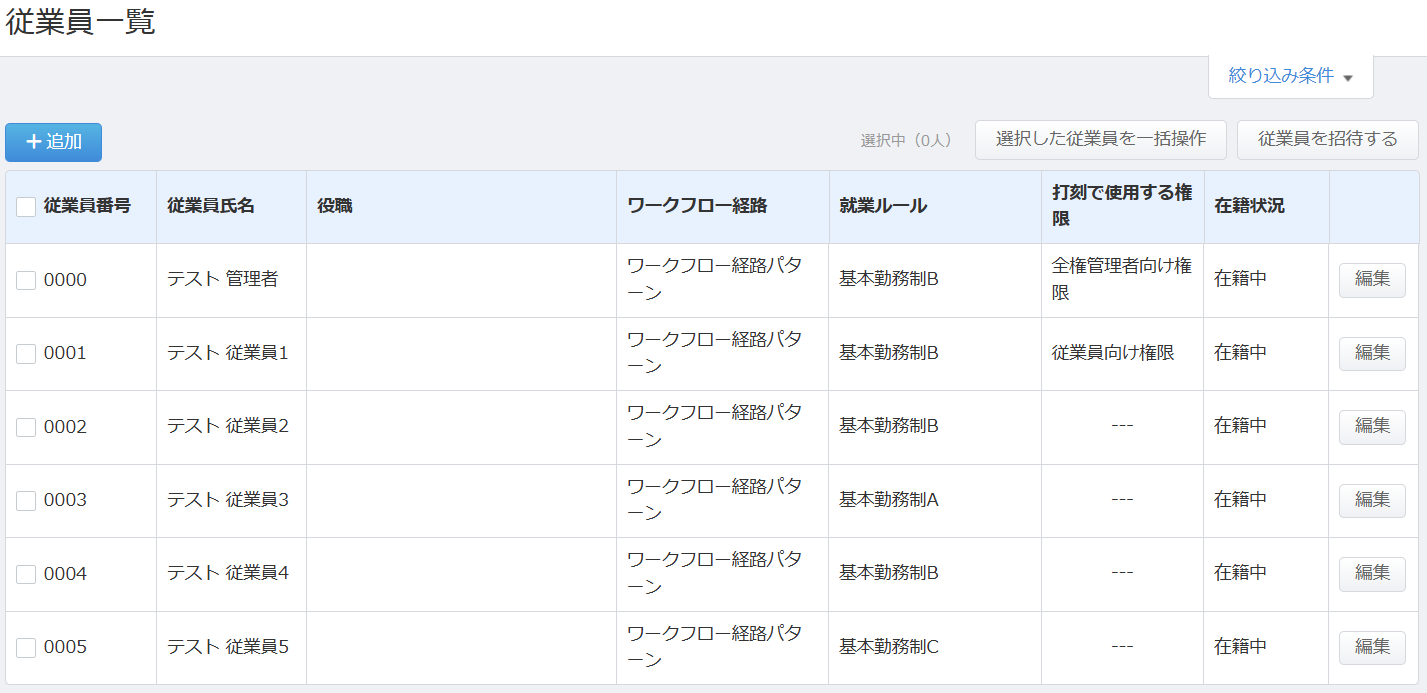Click 編集 for テスト 管理者 row
Screen dimensions: 1427x693
[x=1371, y=280]
